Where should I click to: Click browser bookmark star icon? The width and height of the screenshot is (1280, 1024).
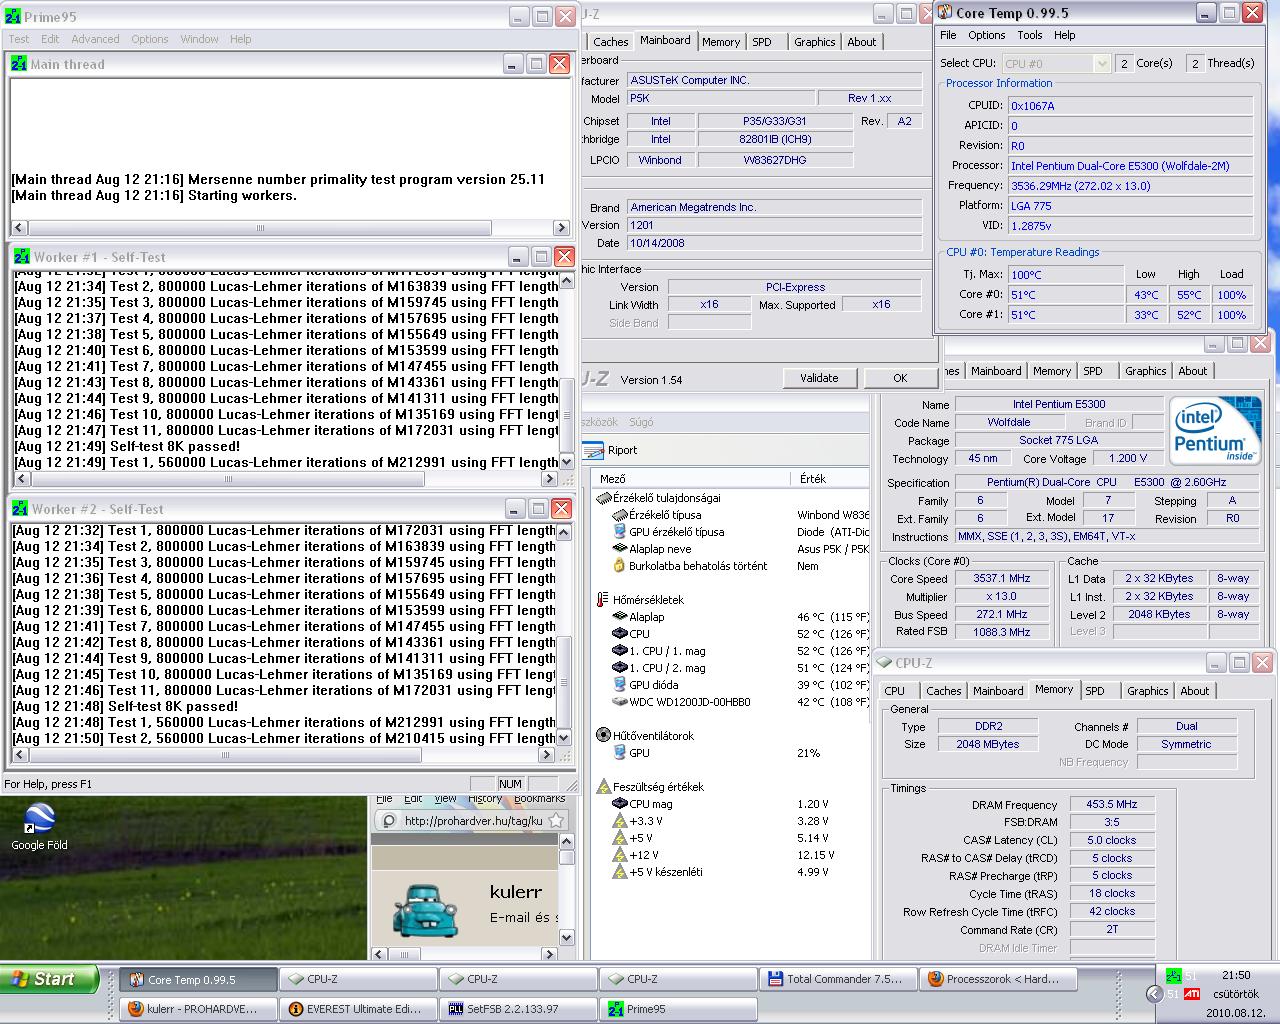(556, 820)
